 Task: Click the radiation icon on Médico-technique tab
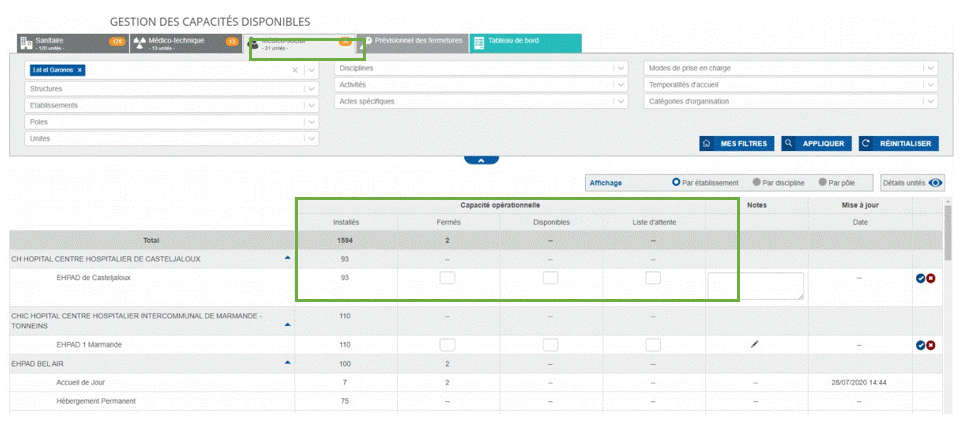pos(140,43)
